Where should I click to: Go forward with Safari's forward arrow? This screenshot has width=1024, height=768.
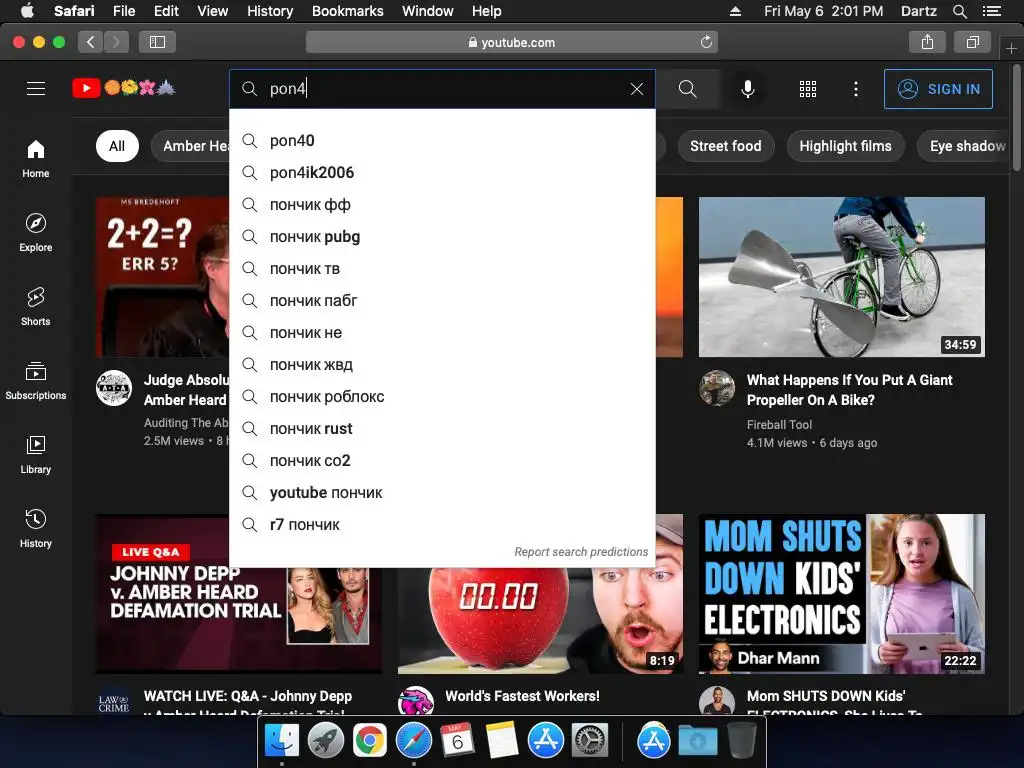point(116,42)
